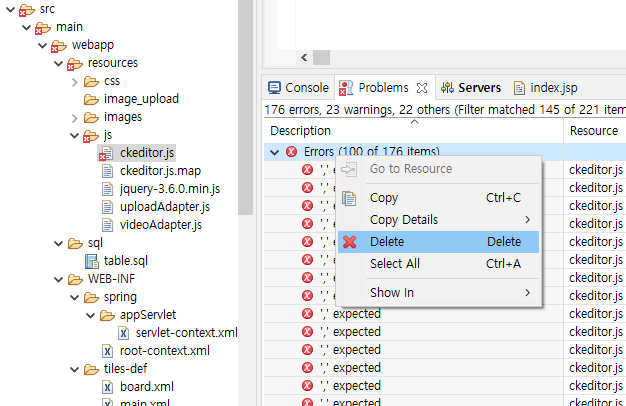
Task: Open the index.jsp tab
Action: 546,88
